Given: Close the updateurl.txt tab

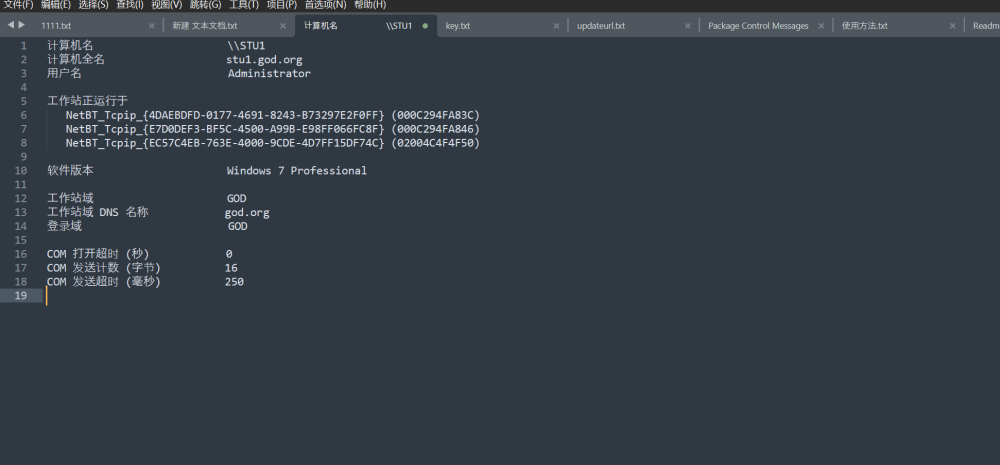Looking at the screenshot, I should [689, 26].
